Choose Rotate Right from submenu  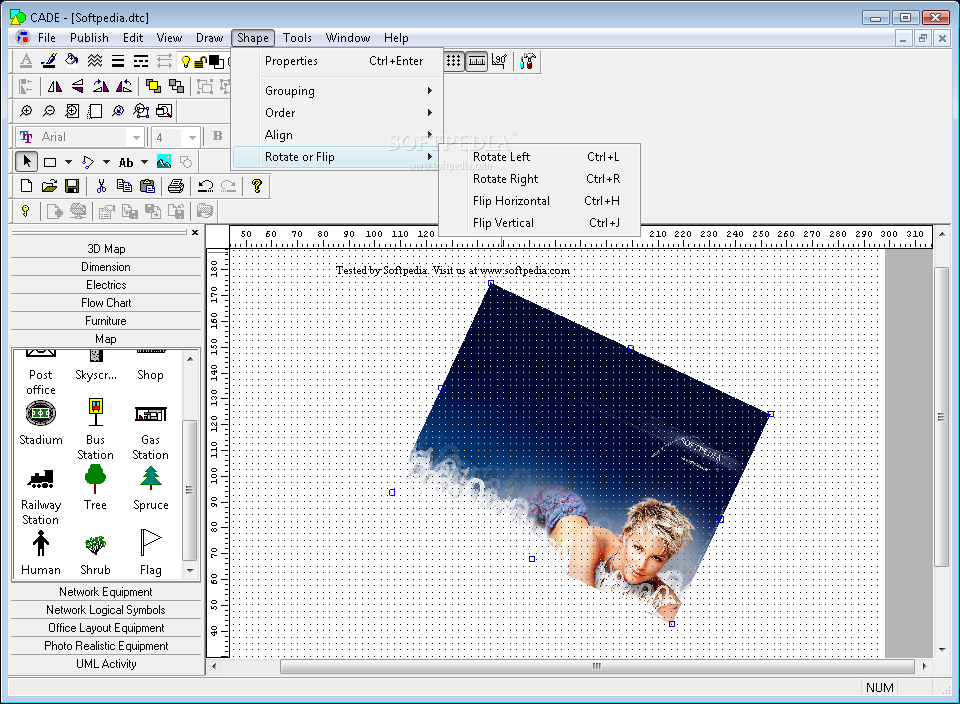click(x=539, y=179)
